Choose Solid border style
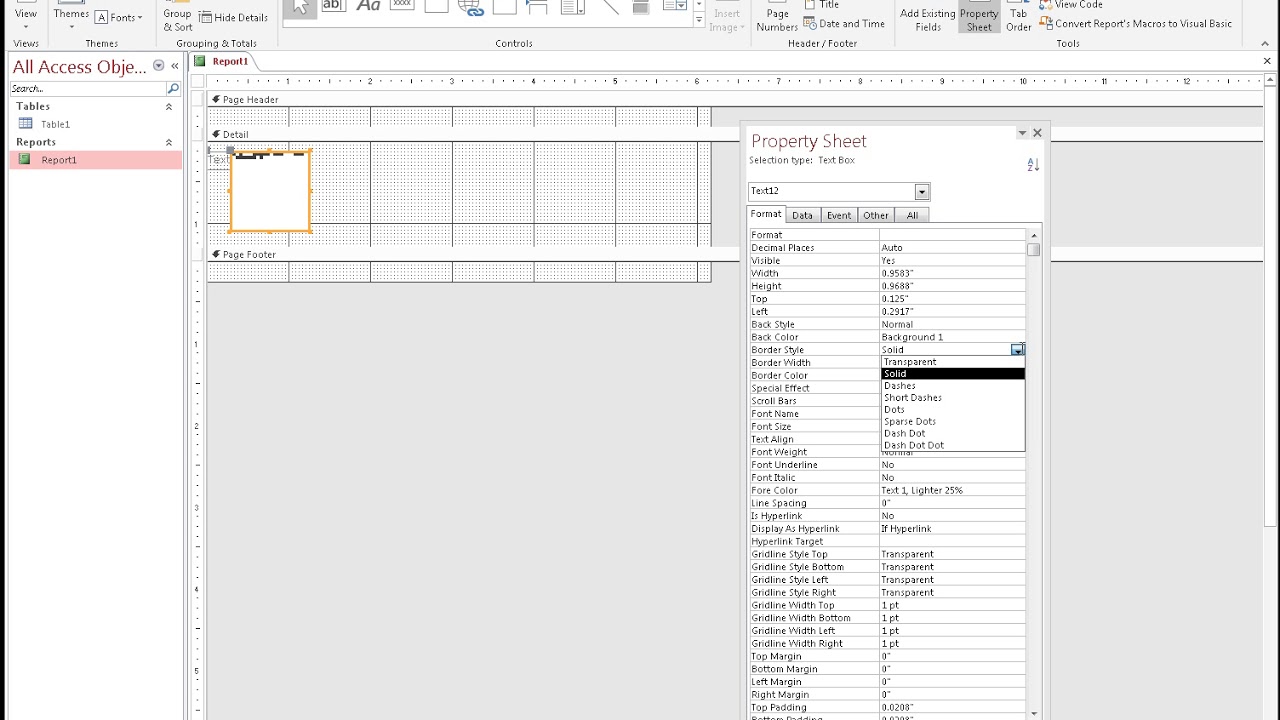 [x=953, y=374]
